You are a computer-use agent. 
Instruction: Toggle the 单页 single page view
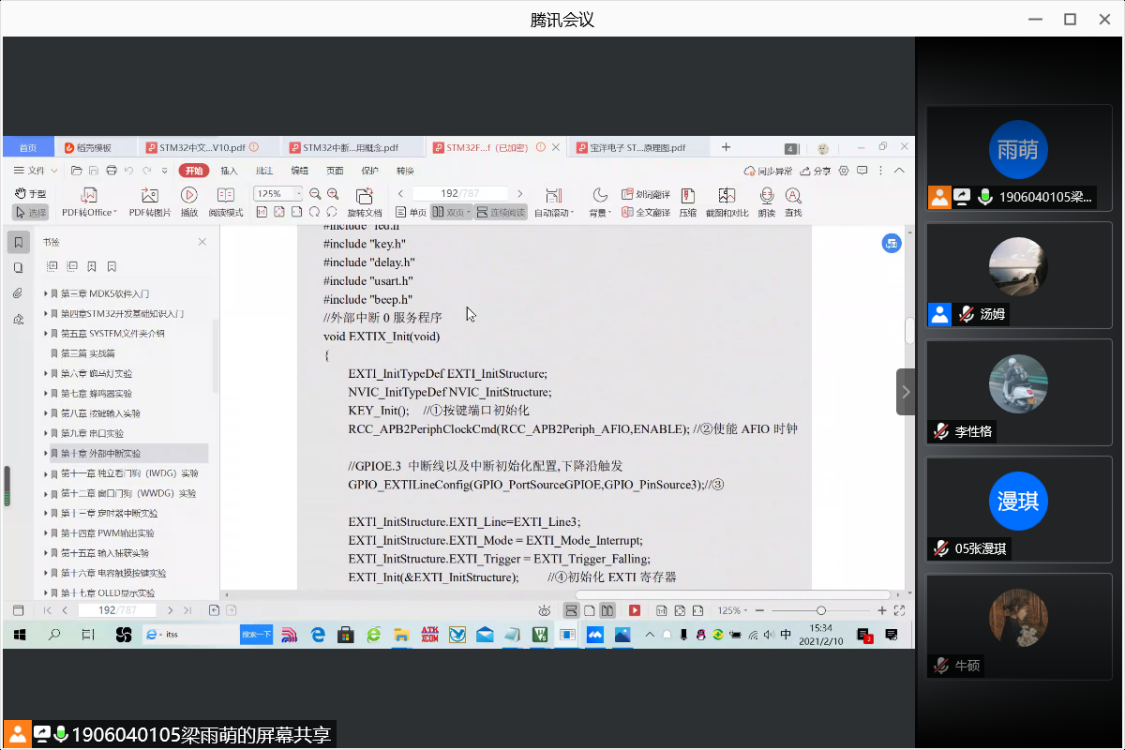[411, 212]
